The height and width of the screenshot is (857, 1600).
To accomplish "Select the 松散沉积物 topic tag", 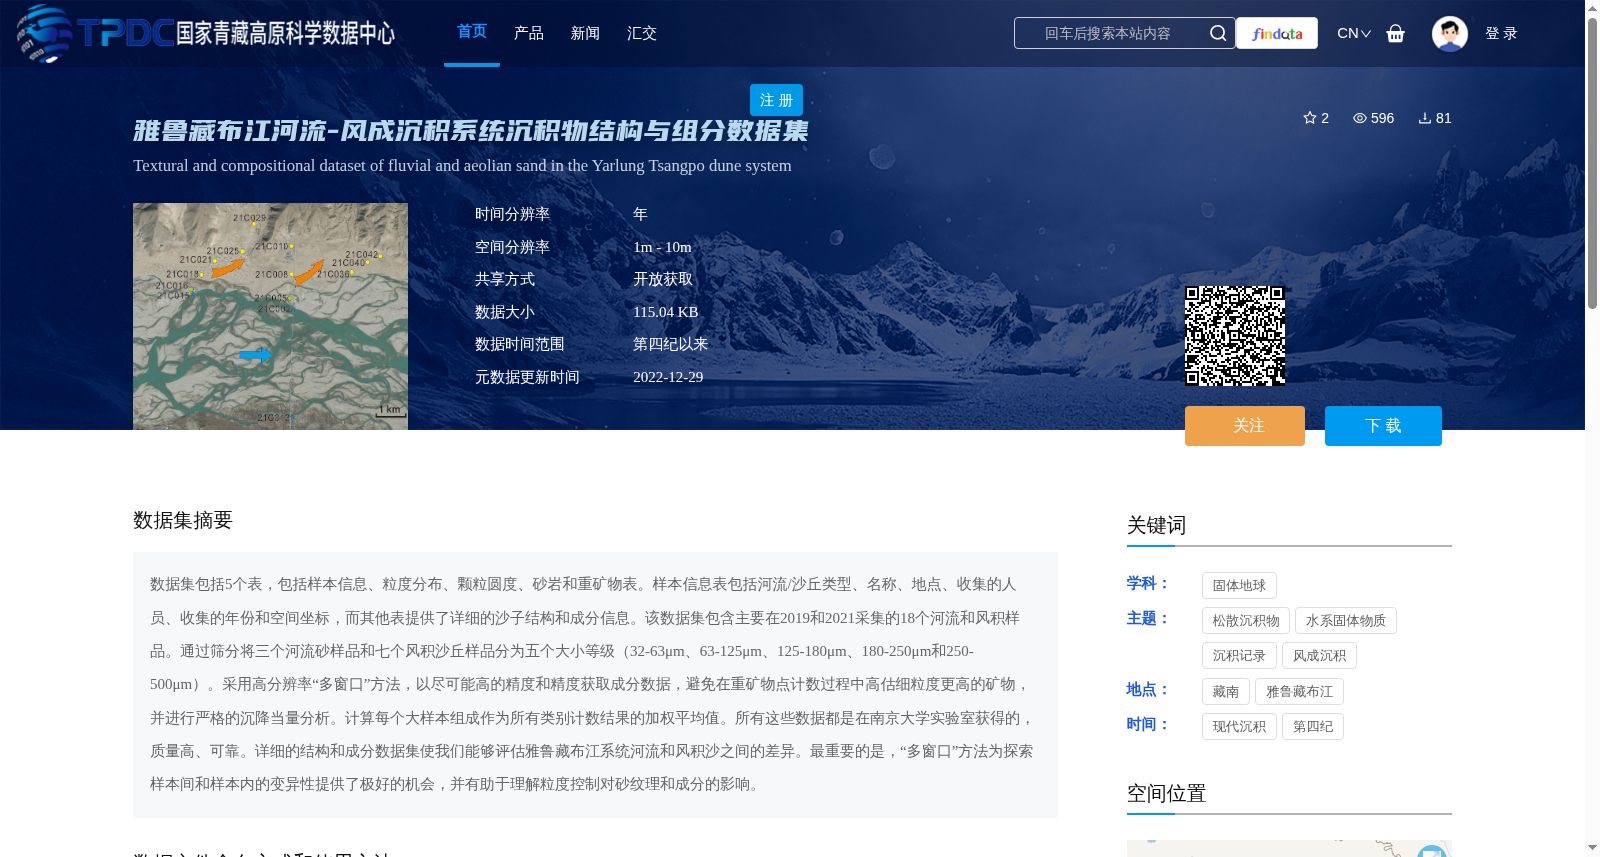I will click(x=1246, y=621).
